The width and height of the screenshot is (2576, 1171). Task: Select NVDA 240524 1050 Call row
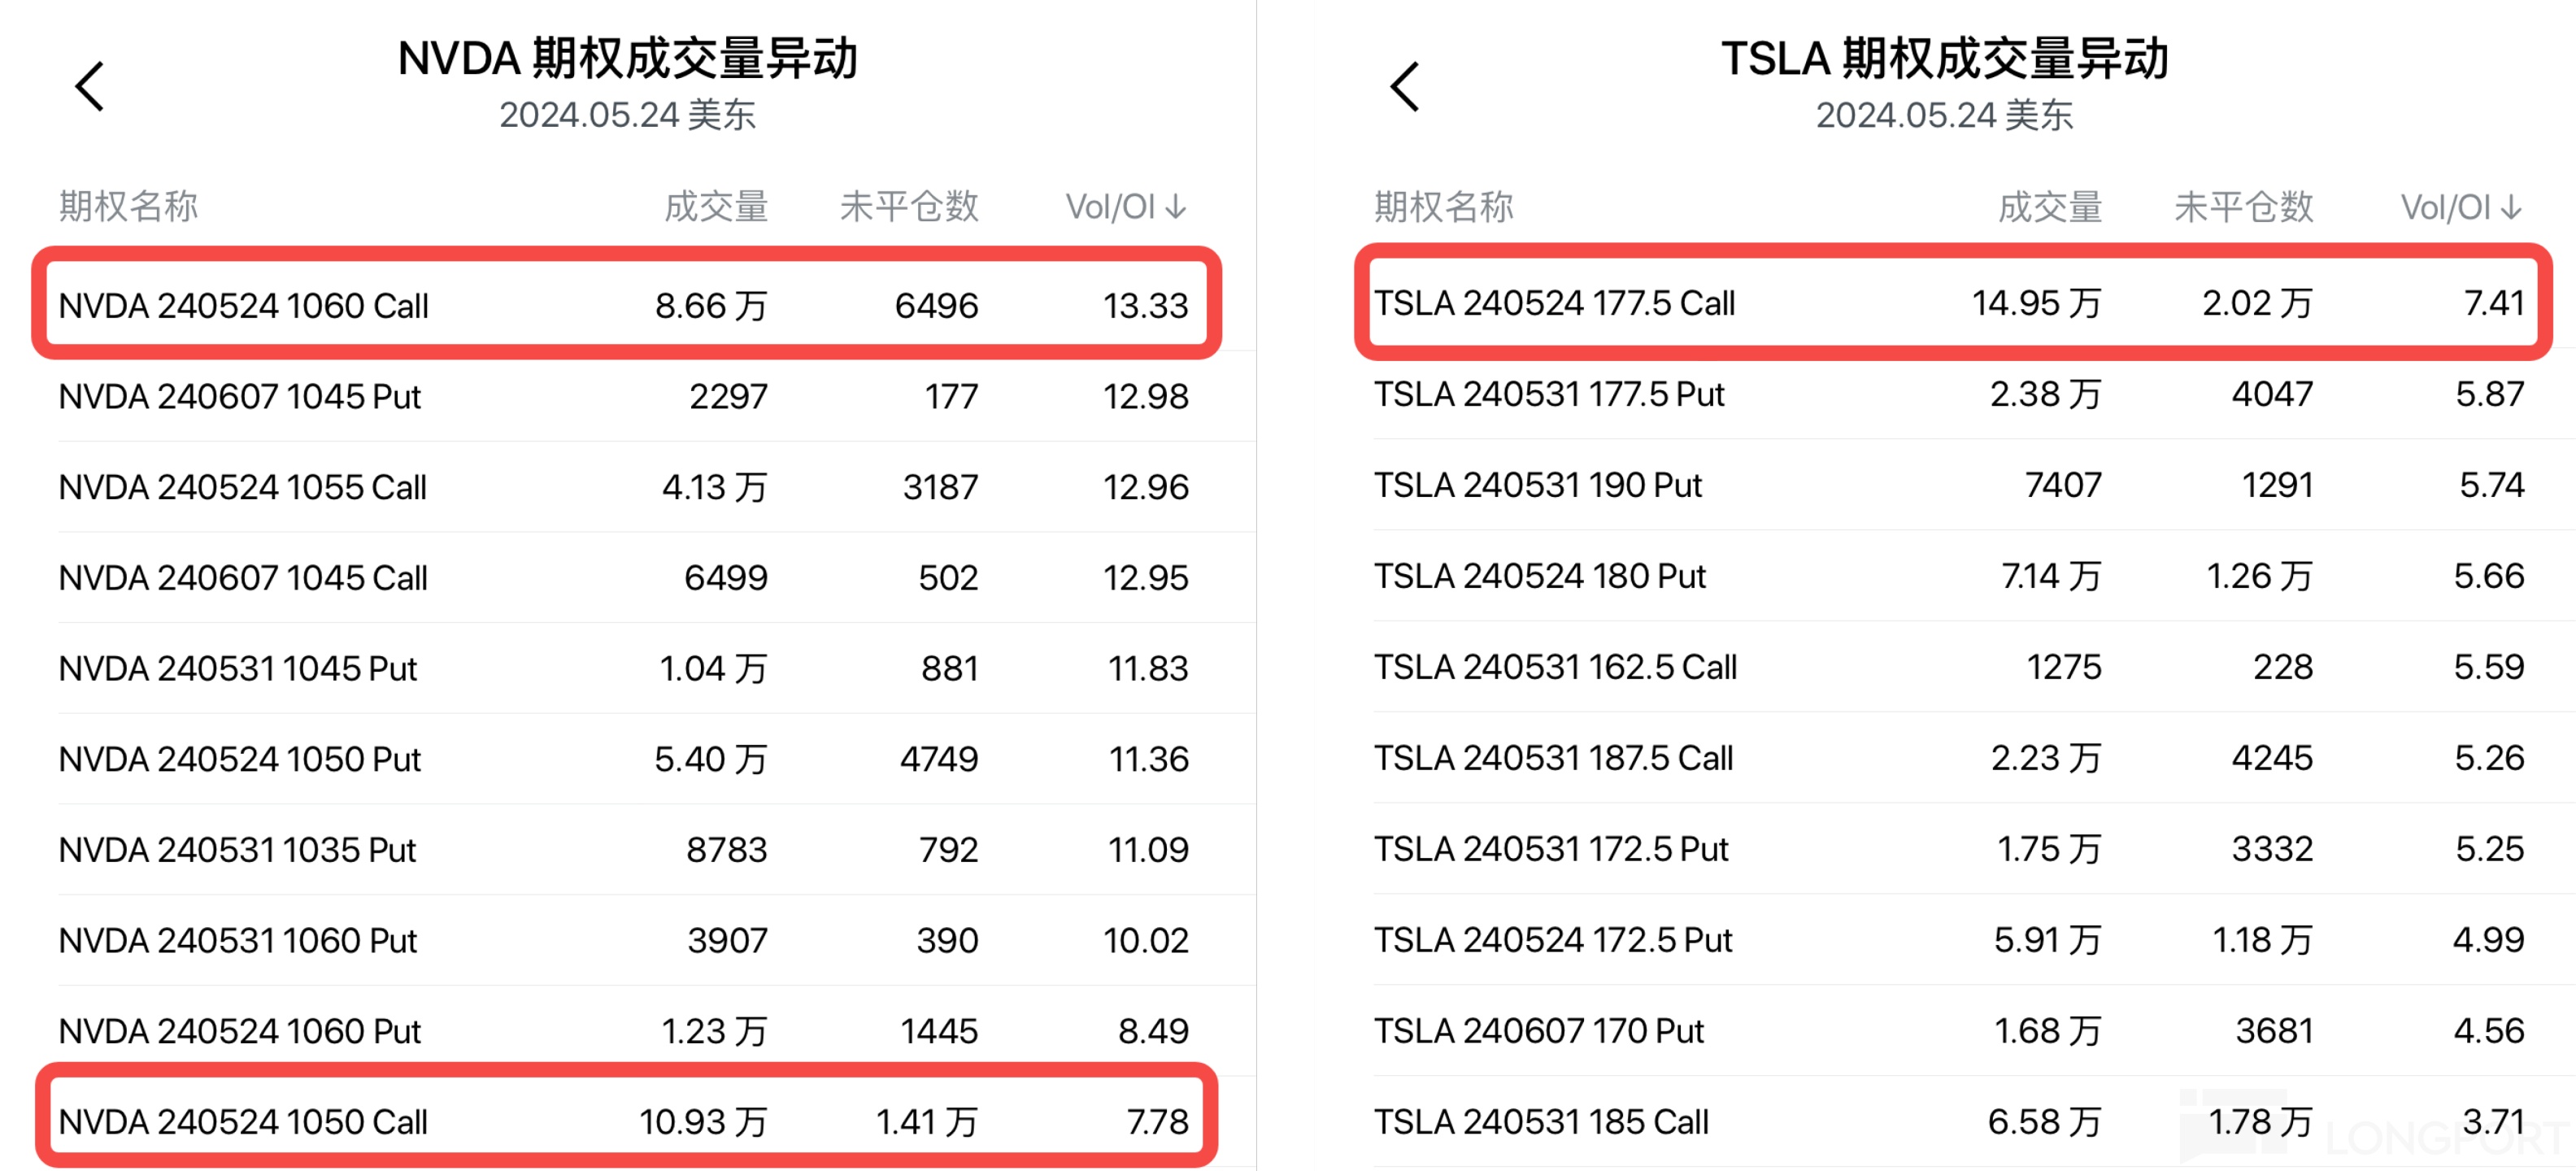[x=243, y=1122]
